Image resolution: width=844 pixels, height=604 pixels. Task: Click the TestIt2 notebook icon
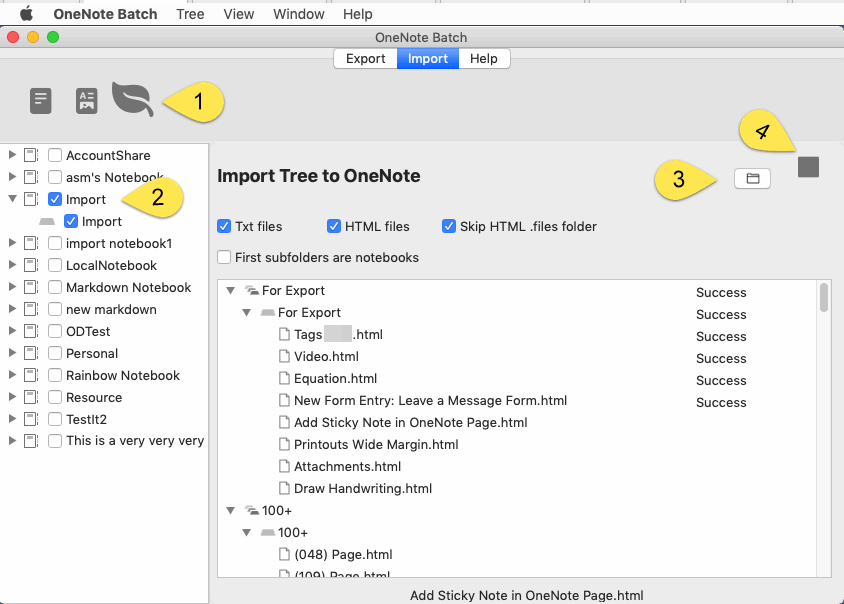pyautogui.click(x=31, y=419)
